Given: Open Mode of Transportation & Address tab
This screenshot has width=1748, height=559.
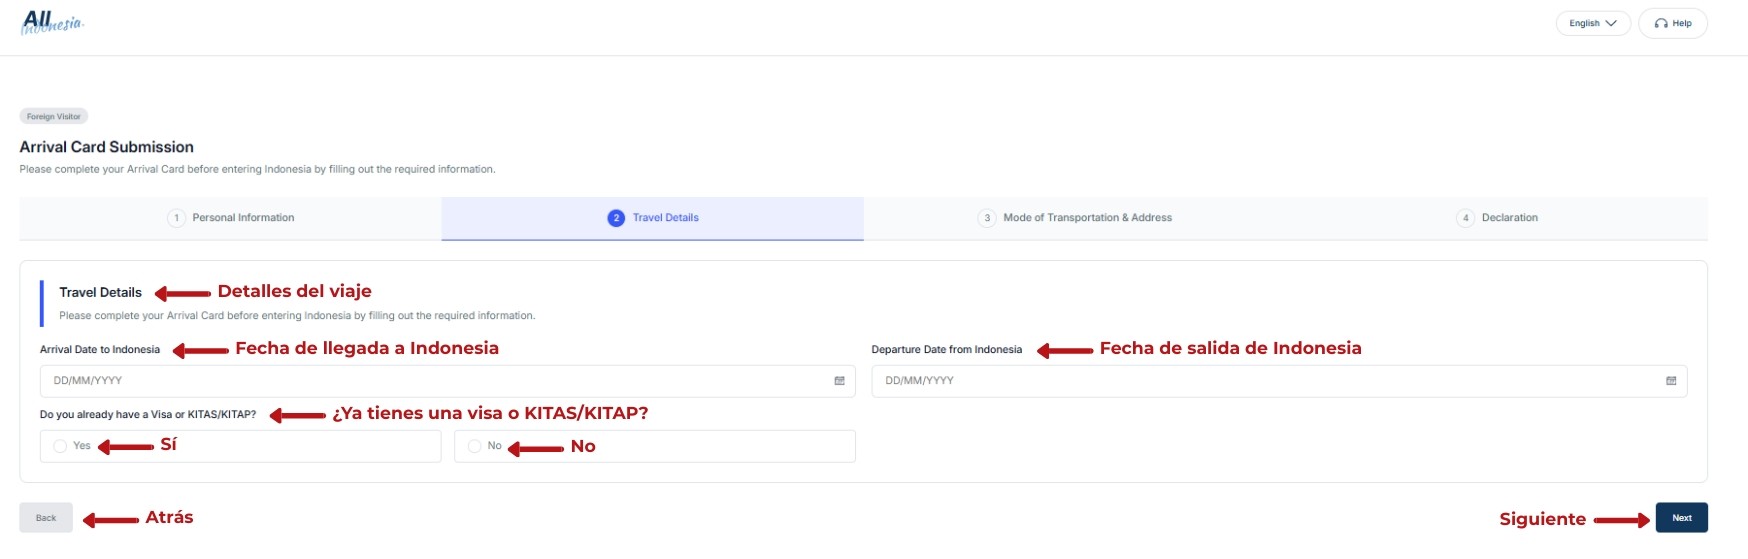Looking at the screenshot, I should click(x=1087, y=218).
